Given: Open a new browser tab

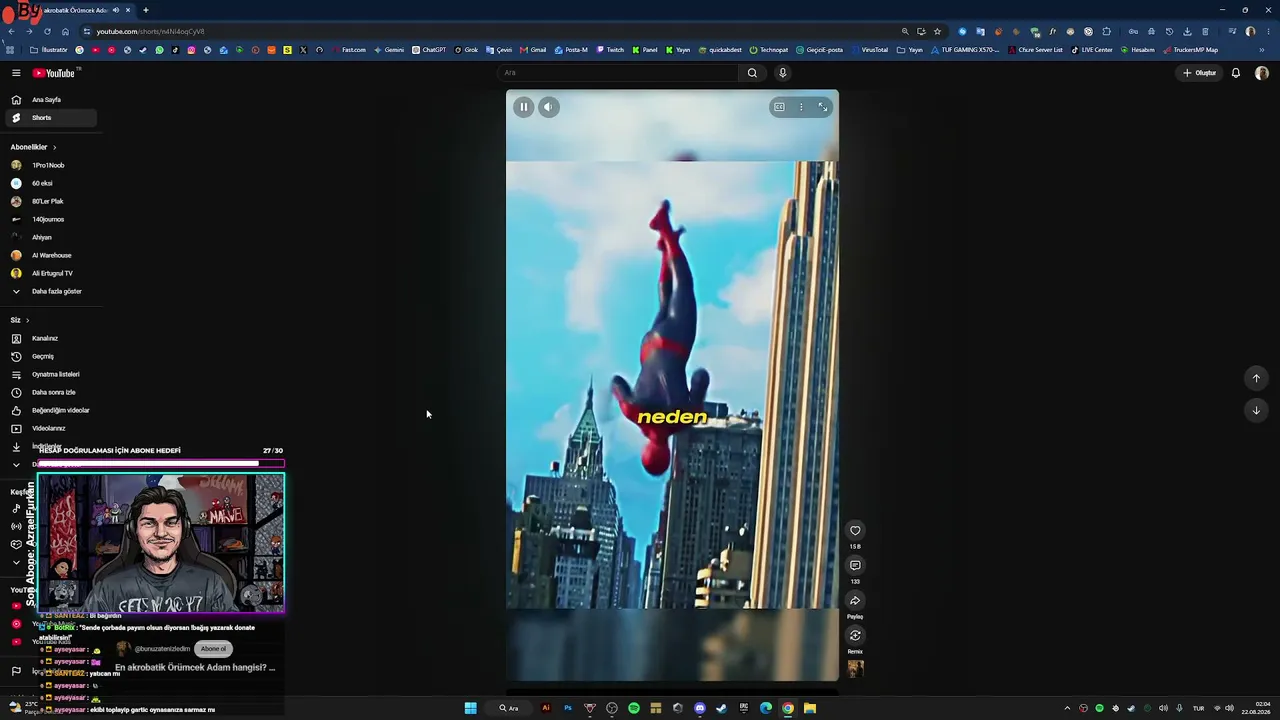Looking at the screenshot, I should pyautogui.click(x=145, y=10).
